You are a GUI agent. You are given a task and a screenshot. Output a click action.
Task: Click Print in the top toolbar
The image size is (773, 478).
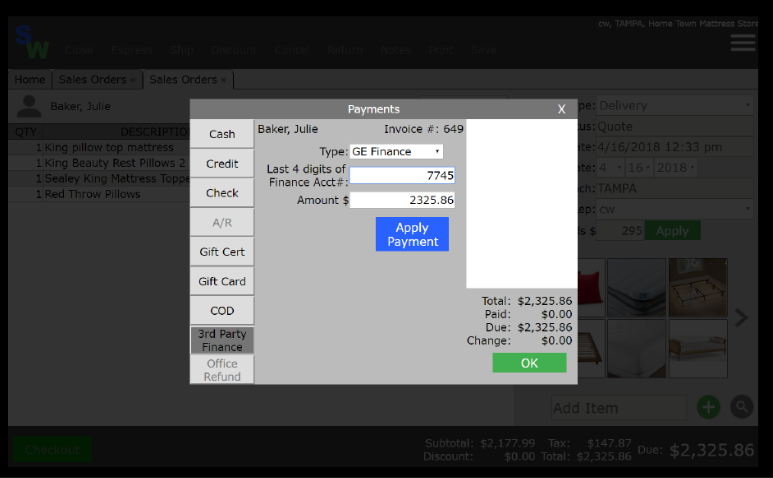(x=441, y=50)
